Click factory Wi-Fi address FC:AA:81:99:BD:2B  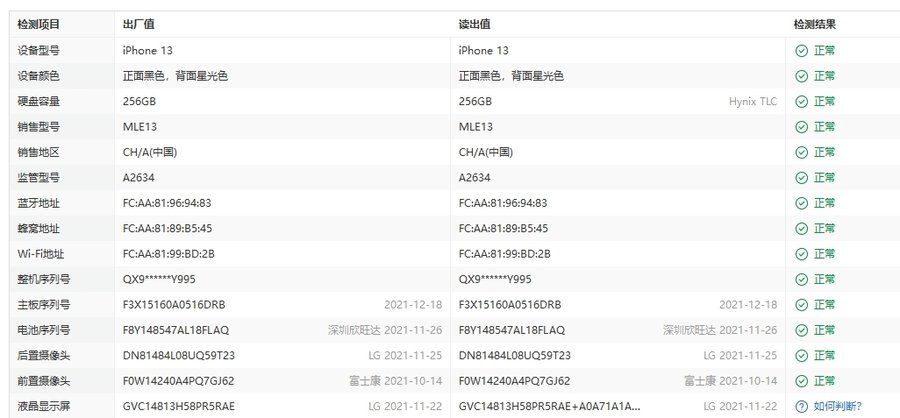(x=169, y=254)
